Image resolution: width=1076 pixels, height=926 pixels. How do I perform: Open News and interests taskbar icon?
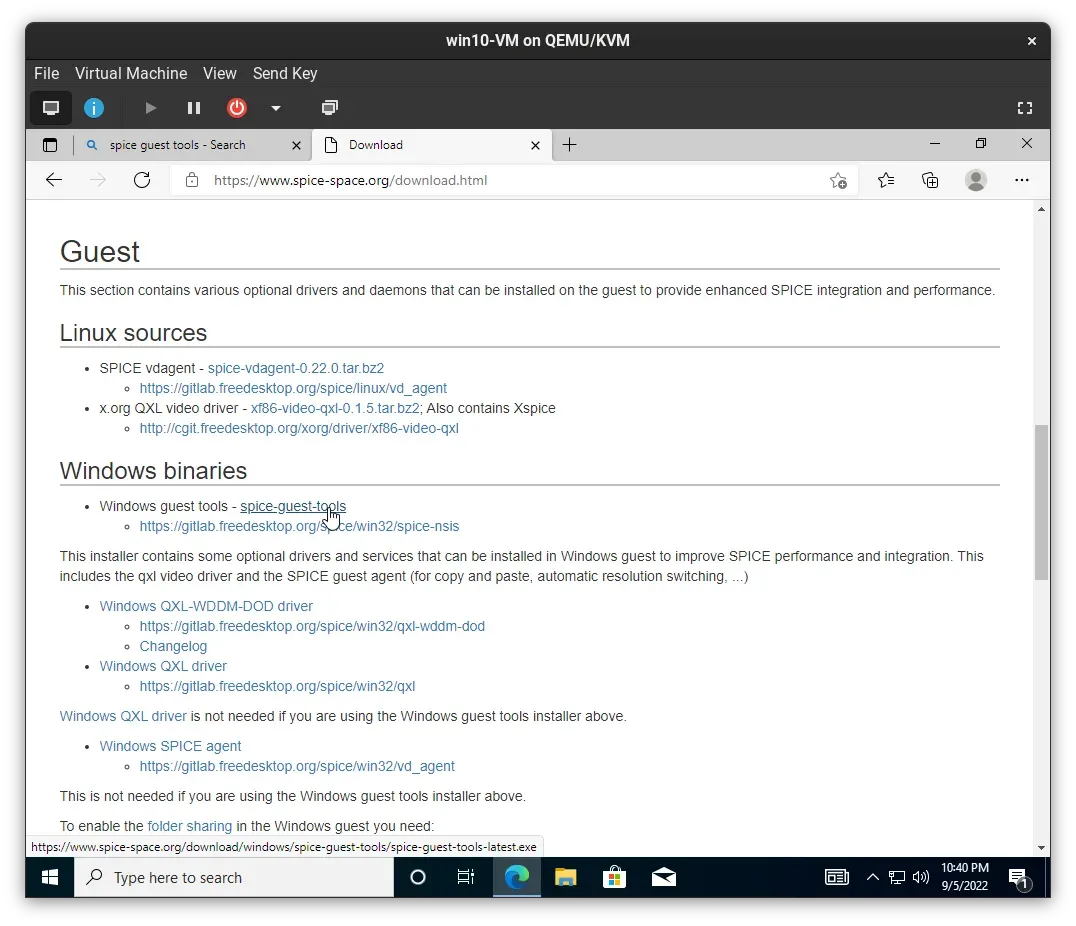837,878
